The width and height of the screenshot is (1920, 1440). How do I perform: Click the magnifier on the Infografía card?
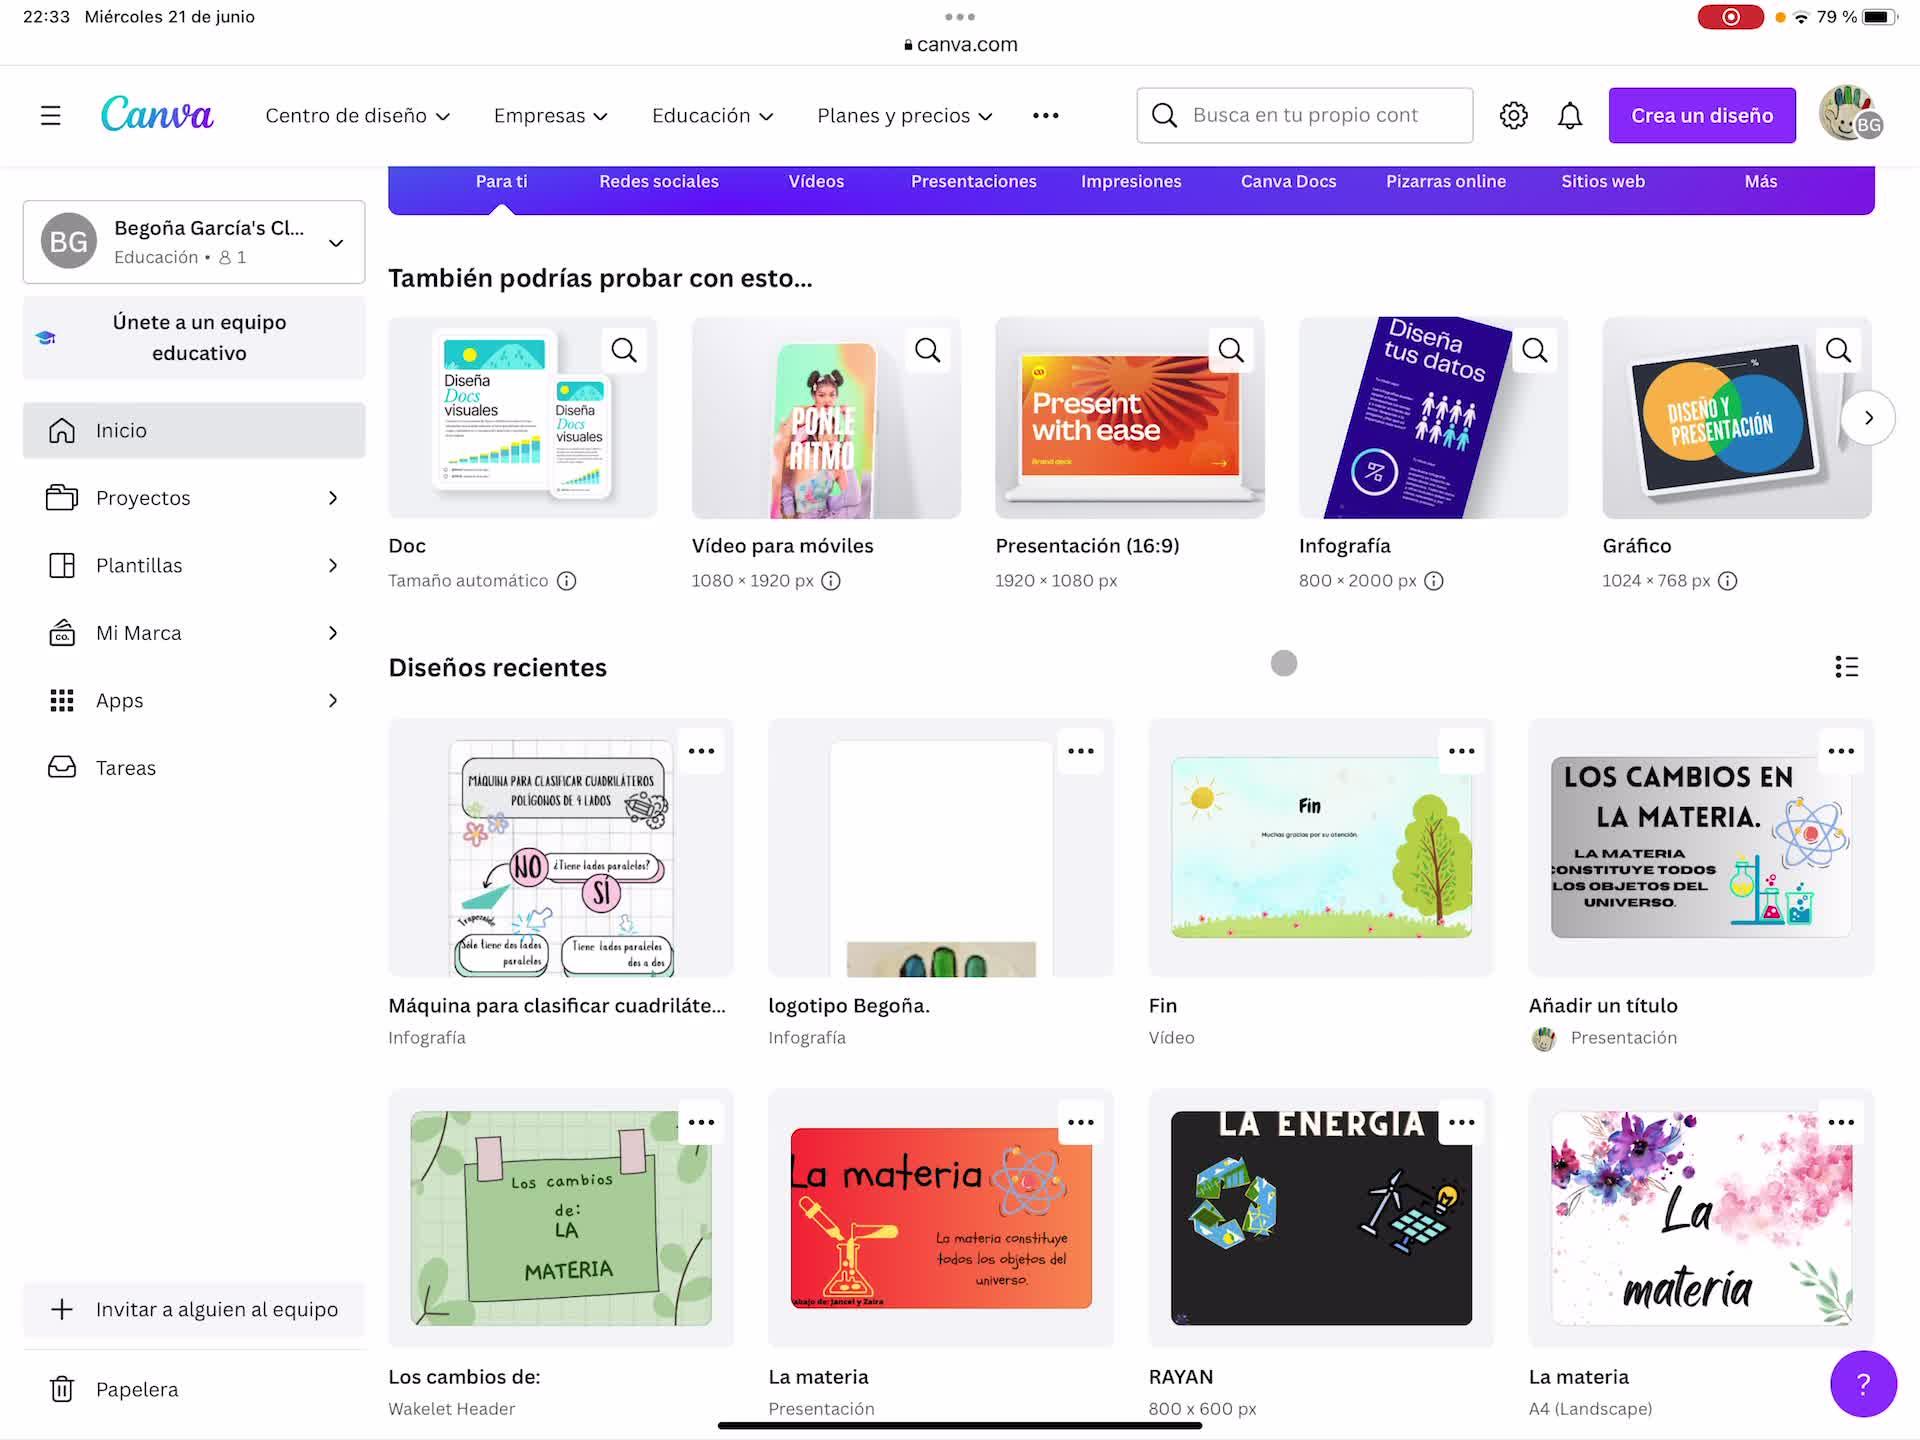pos(1534,350)
